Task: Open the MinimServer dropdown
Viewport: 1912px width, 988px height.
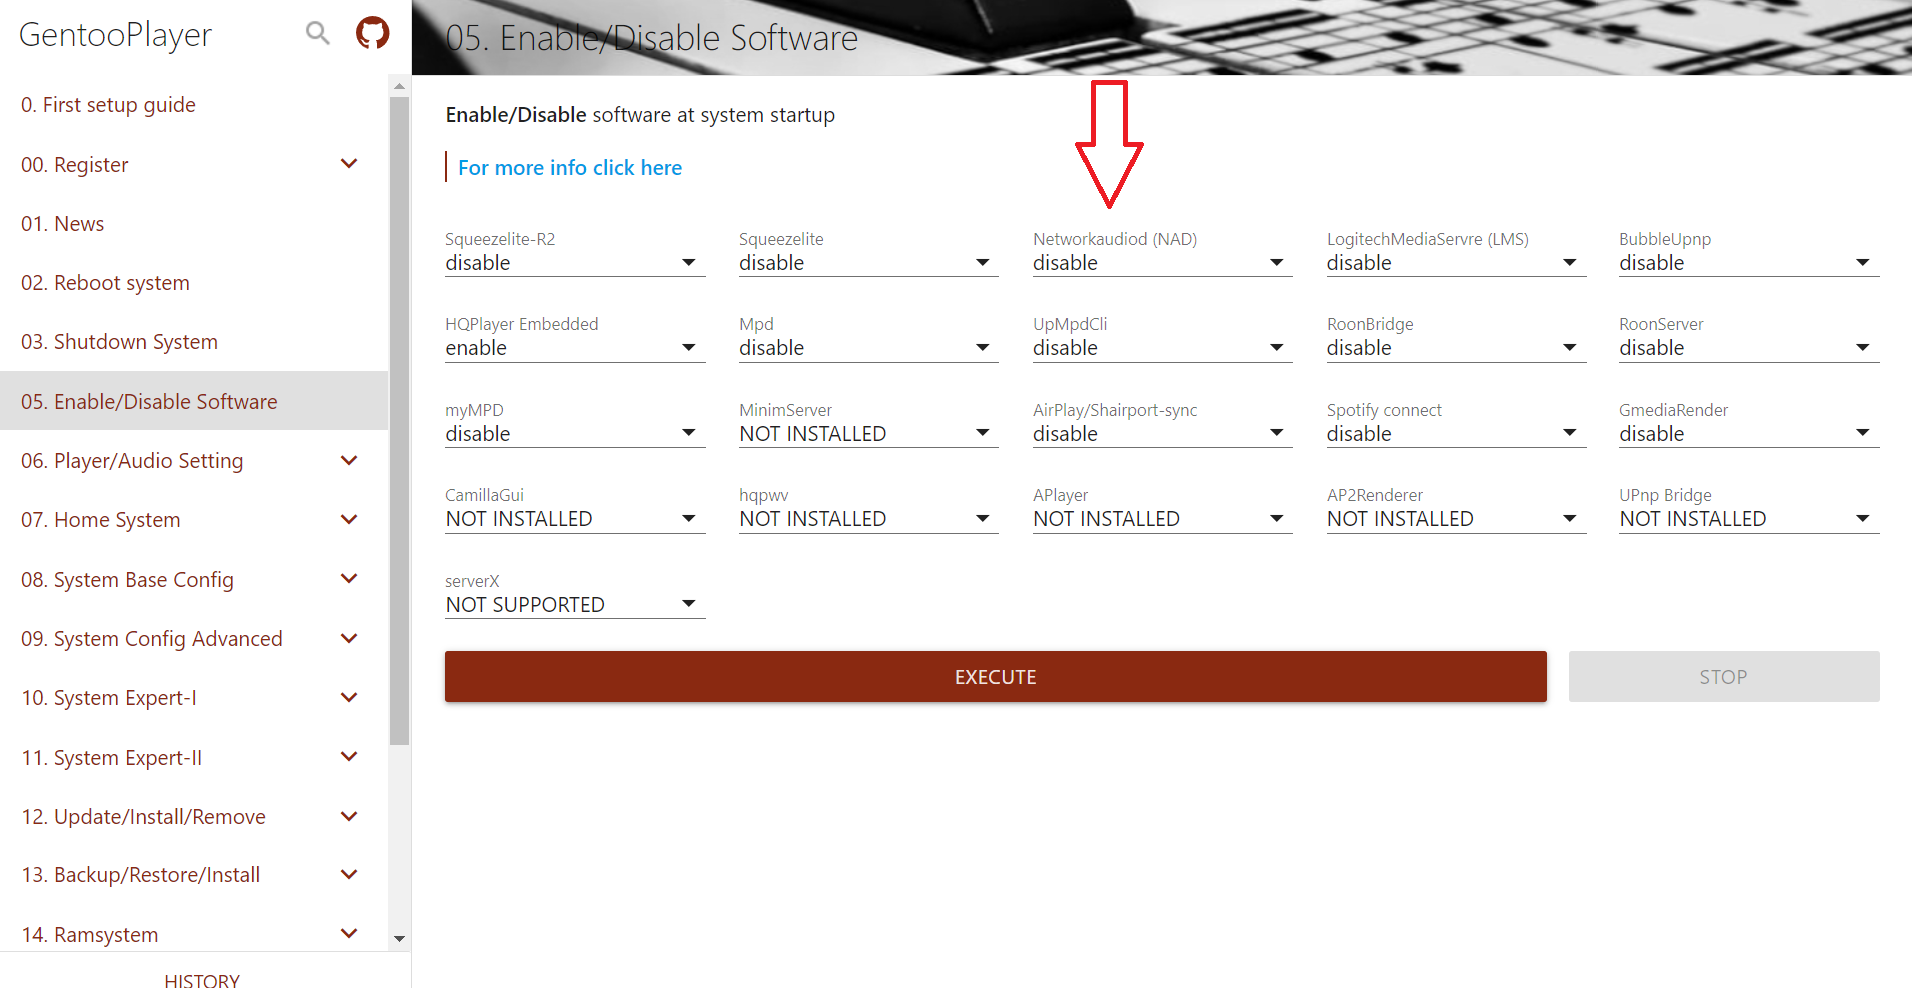Action: (x=868, y=434)
